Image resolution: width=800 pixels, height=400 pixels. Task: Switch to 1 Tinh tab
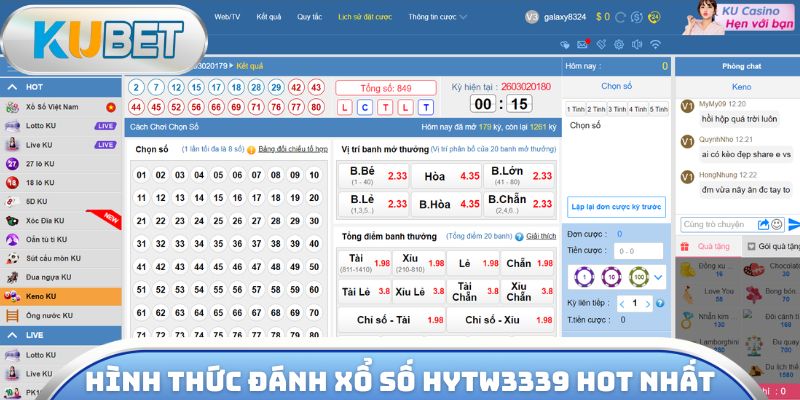point(576,109)
